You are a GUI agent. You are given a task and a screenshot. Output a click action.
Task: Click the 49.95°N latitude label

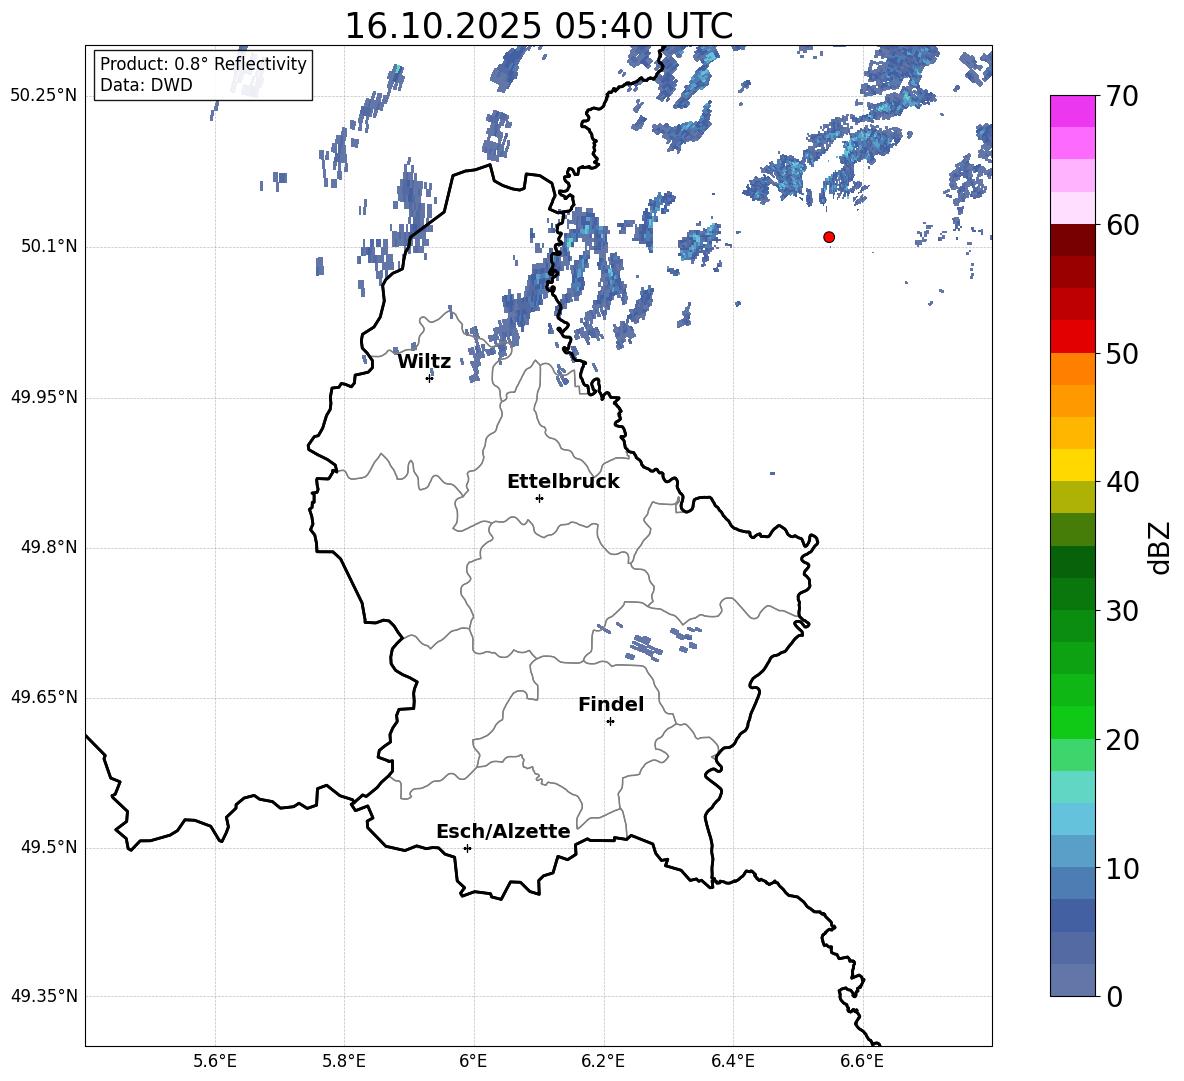click(x=44, y=397)
